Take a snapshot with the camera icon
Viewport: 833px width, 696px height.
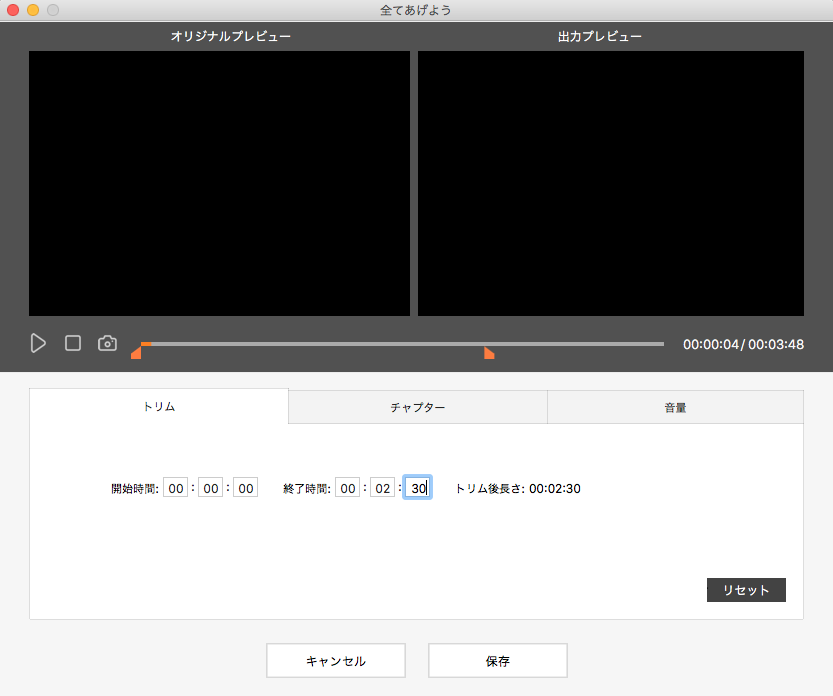point(107,343)
